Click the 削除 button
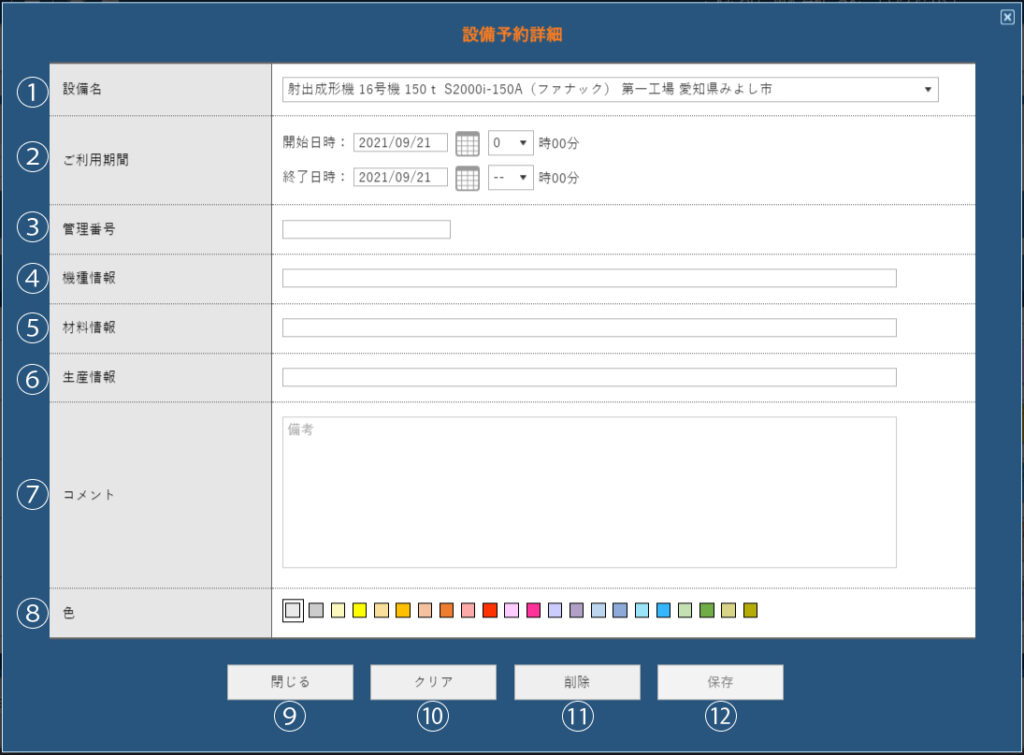This screenshot has width=1024, height=755. point(577,683)
